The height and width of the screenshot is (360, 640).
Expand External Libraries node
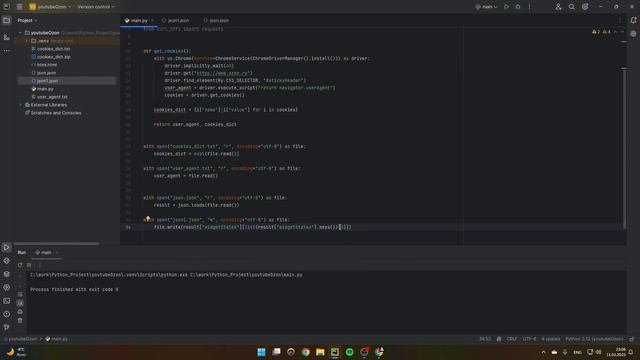tap(20, 105)
